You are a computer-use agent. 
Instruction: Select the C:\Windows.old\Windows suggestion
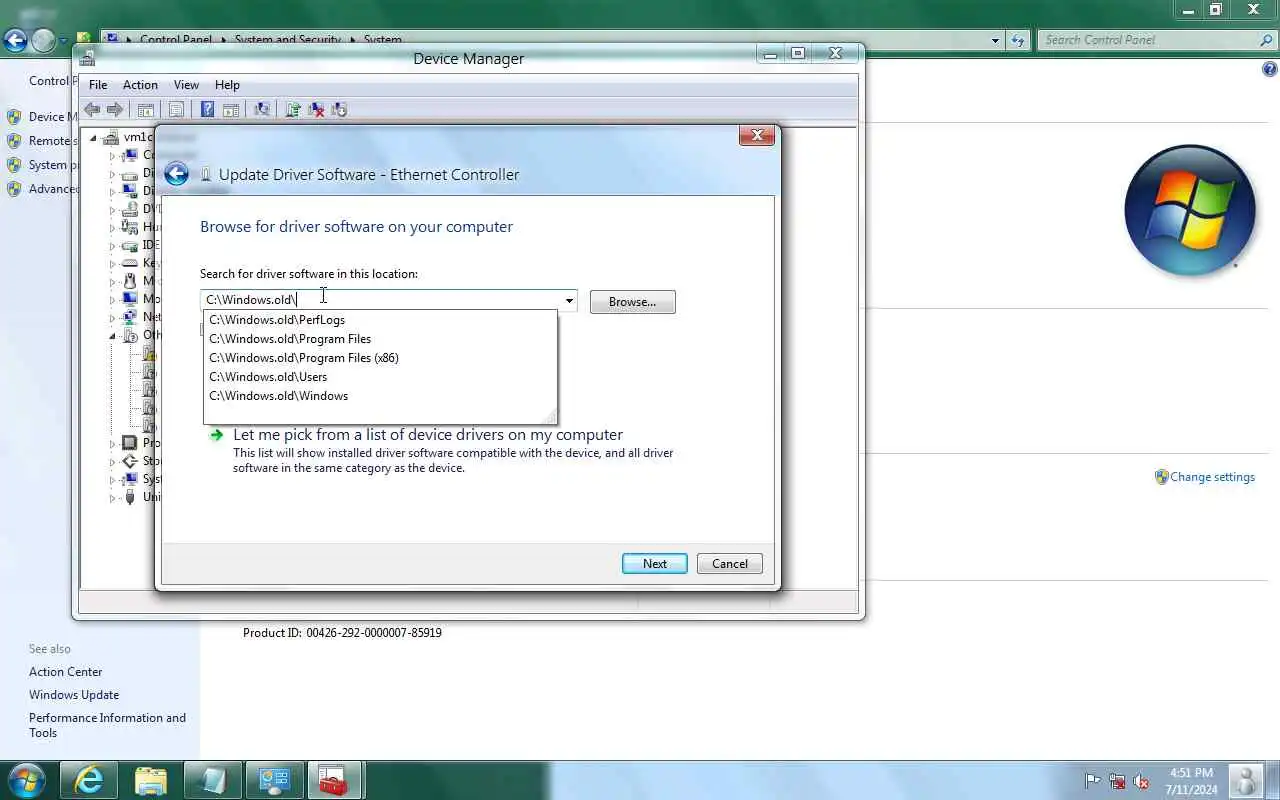[380, 396]
